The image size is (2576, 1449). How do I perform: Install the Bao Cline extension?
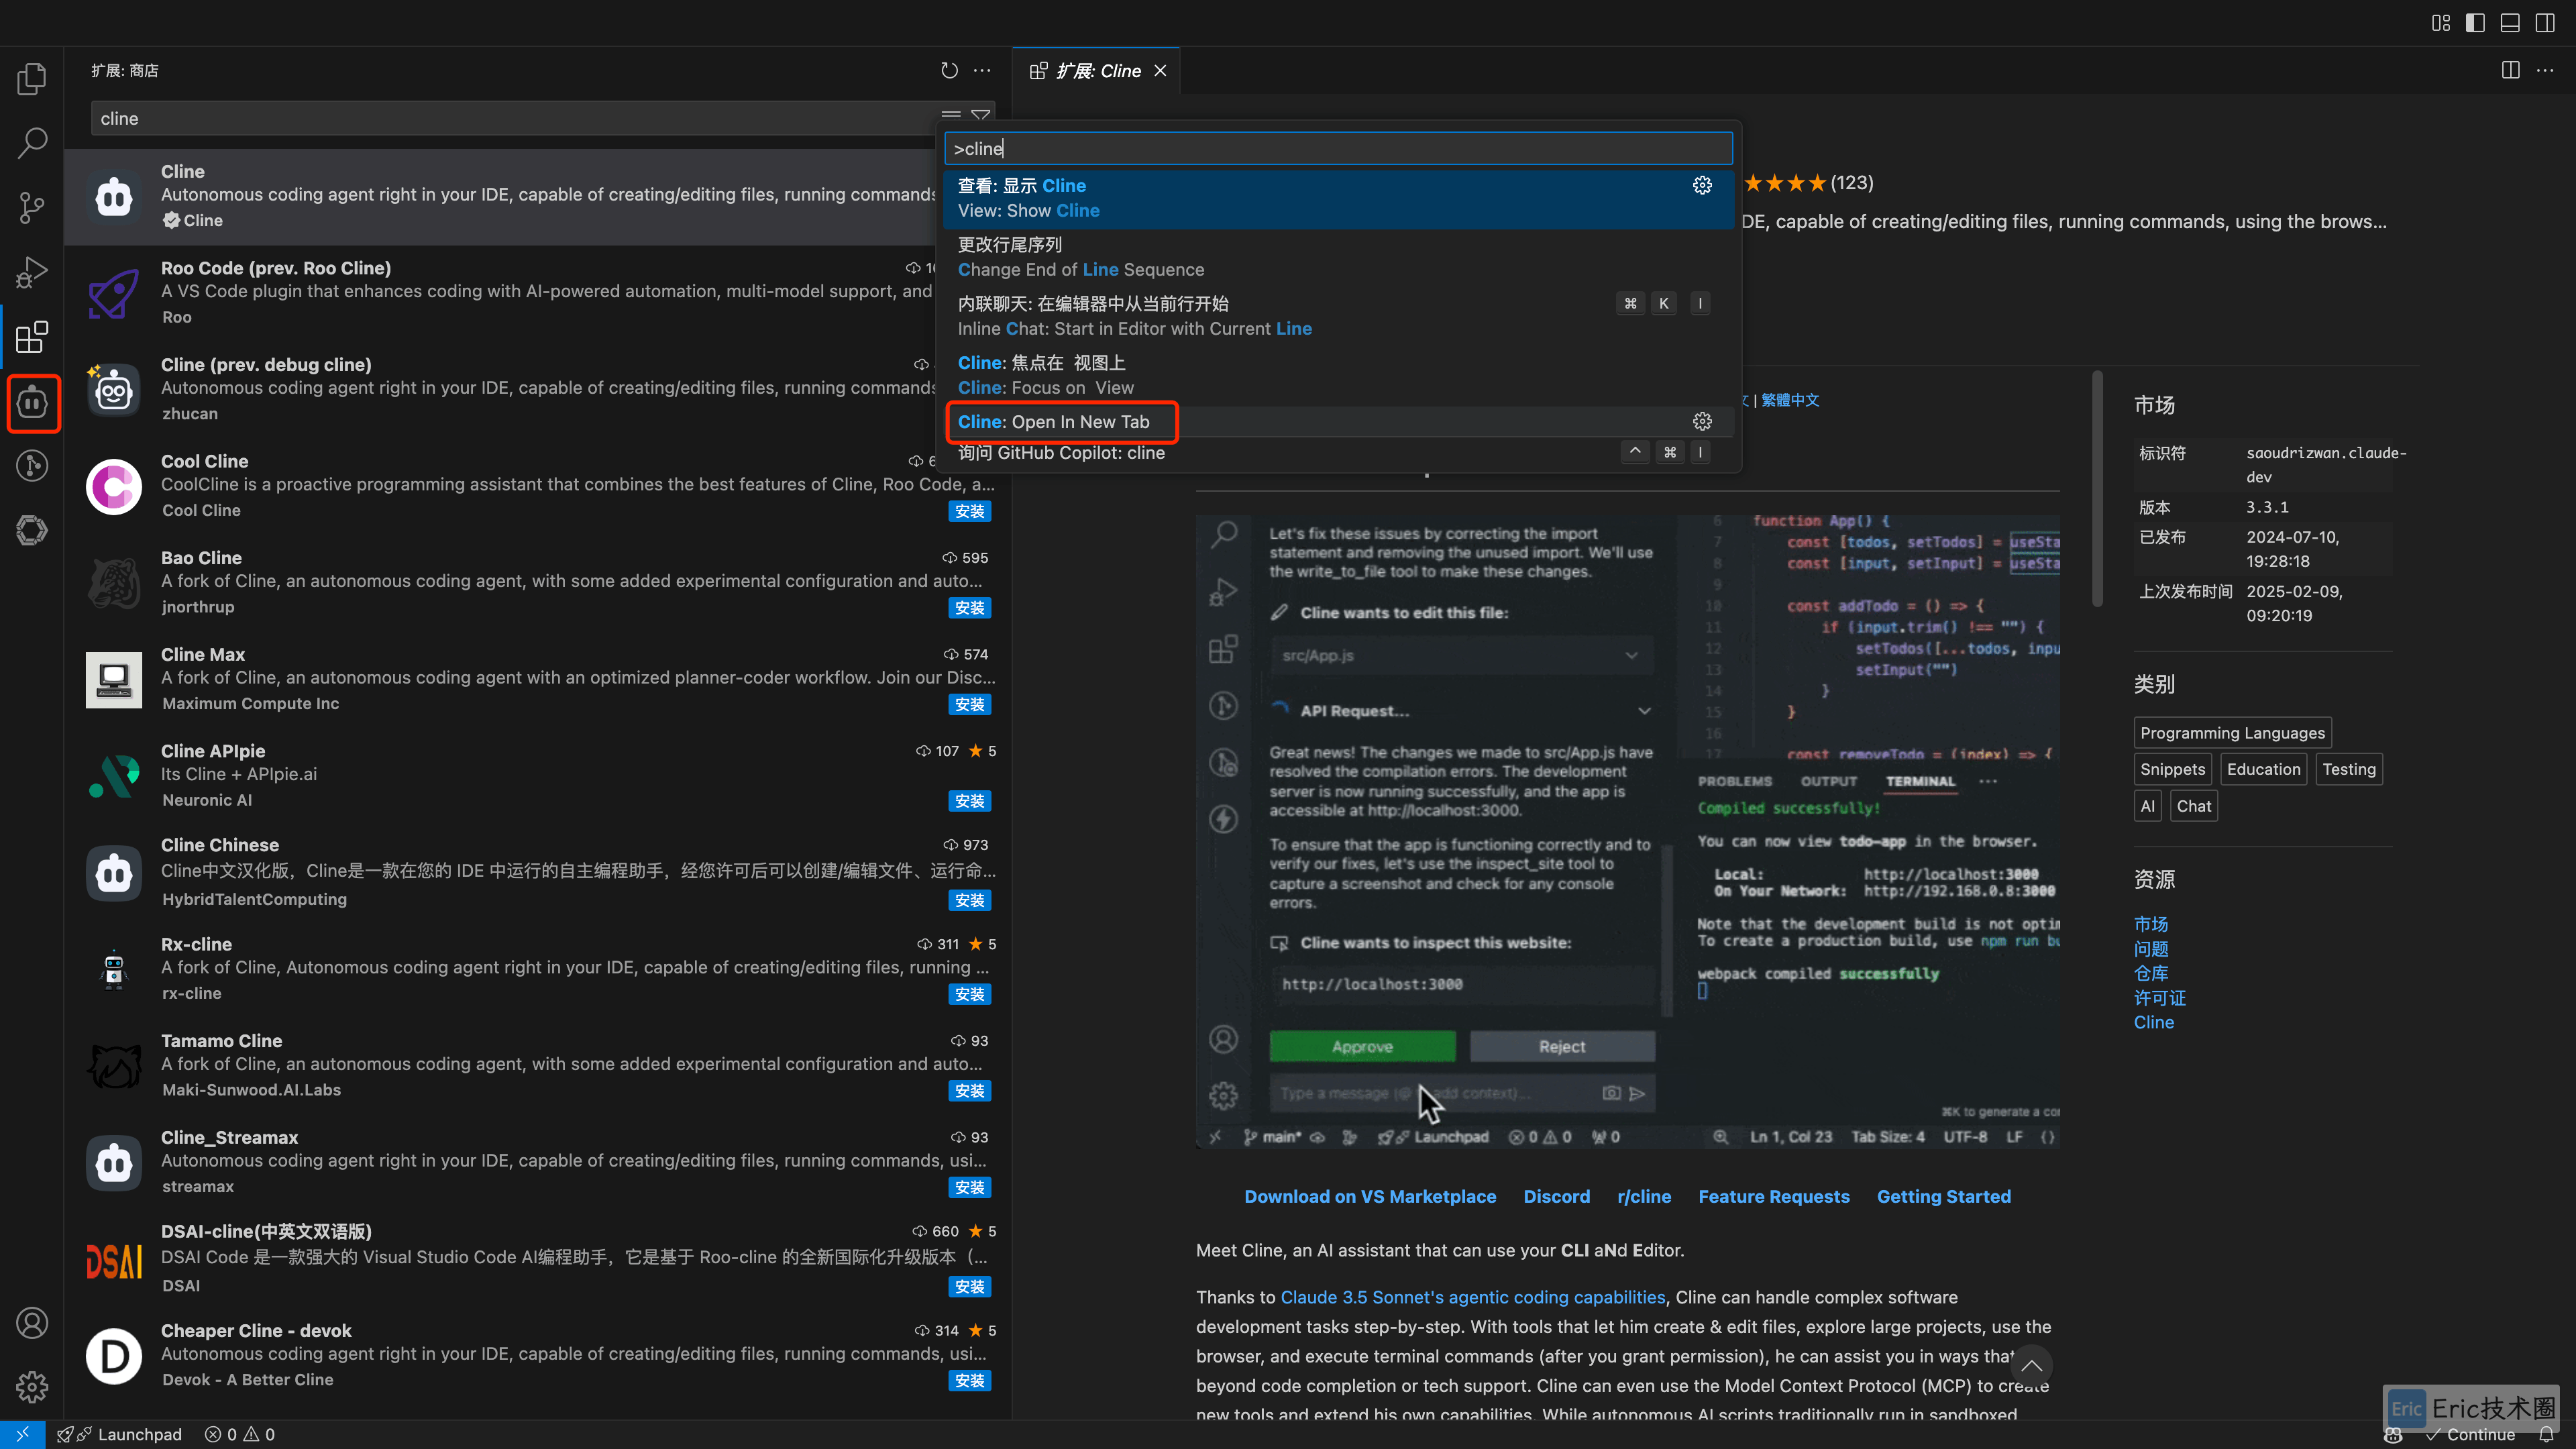[x=969, y=608]
